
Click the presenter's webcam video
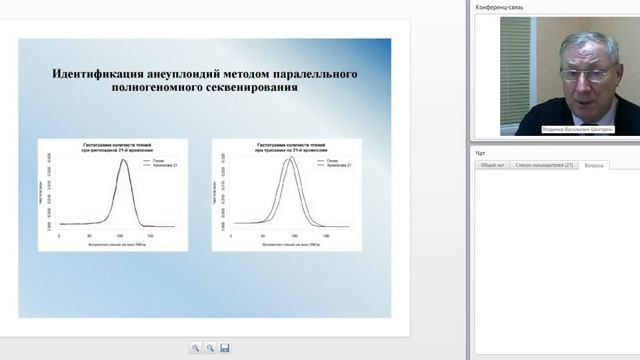[570, 76]
